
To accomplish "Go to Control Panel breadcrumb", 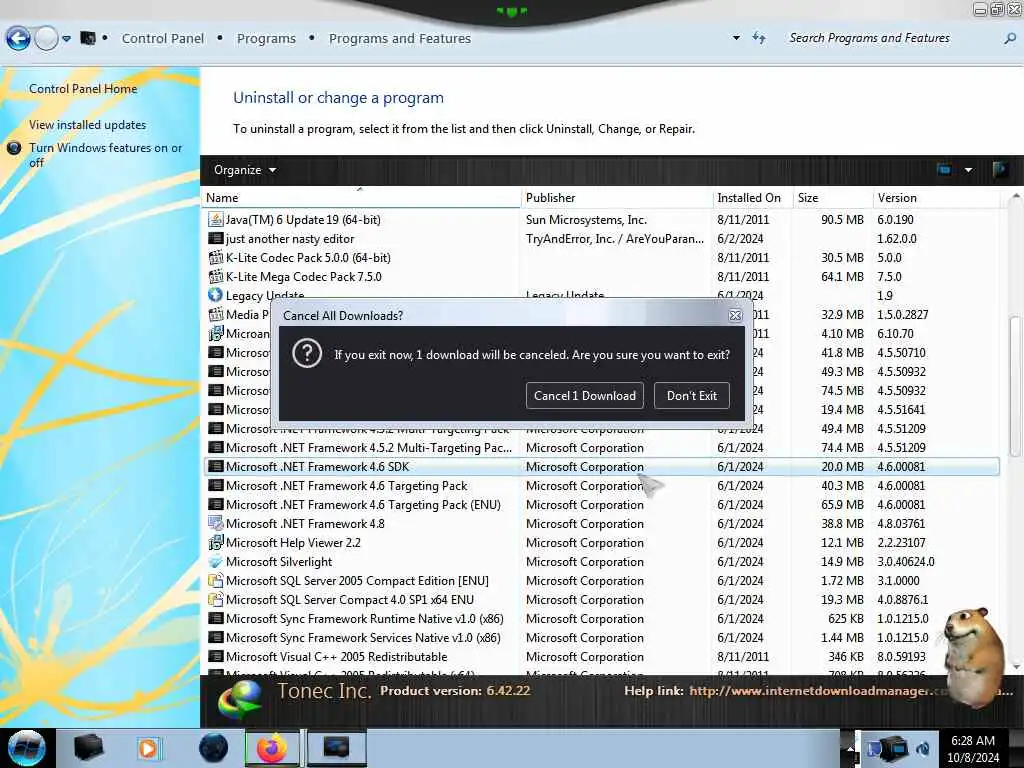I will [163, 39].
